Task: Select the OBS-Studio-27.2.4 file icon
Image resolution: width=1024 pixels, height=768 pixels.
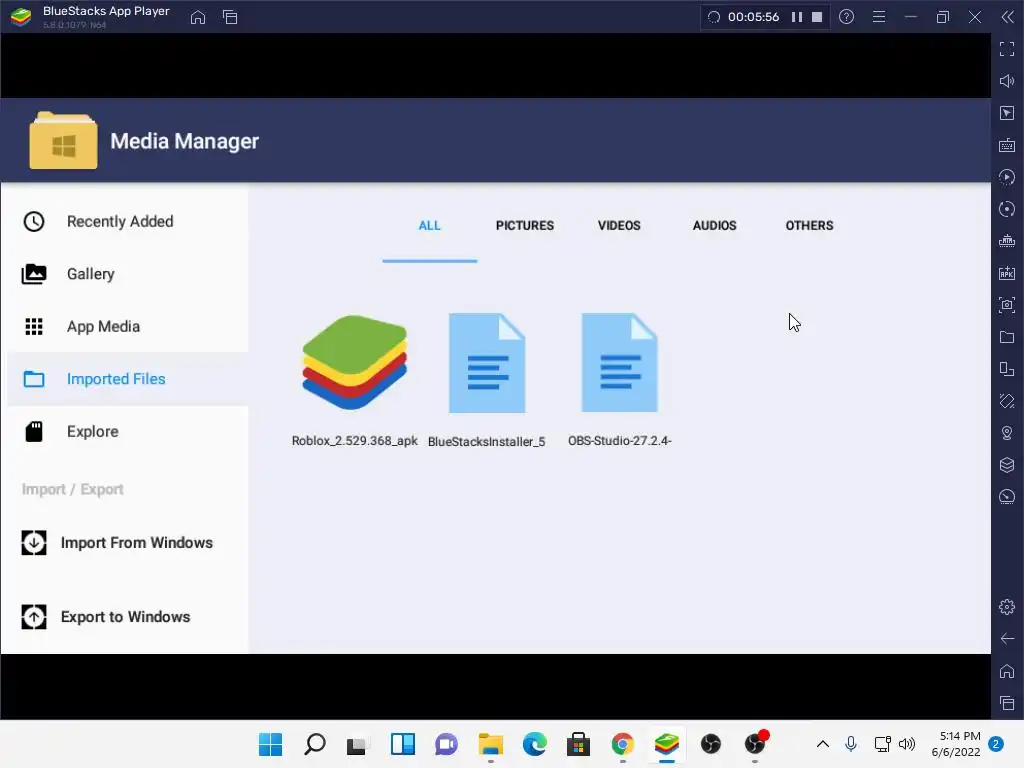Action: tap(619, 362)
